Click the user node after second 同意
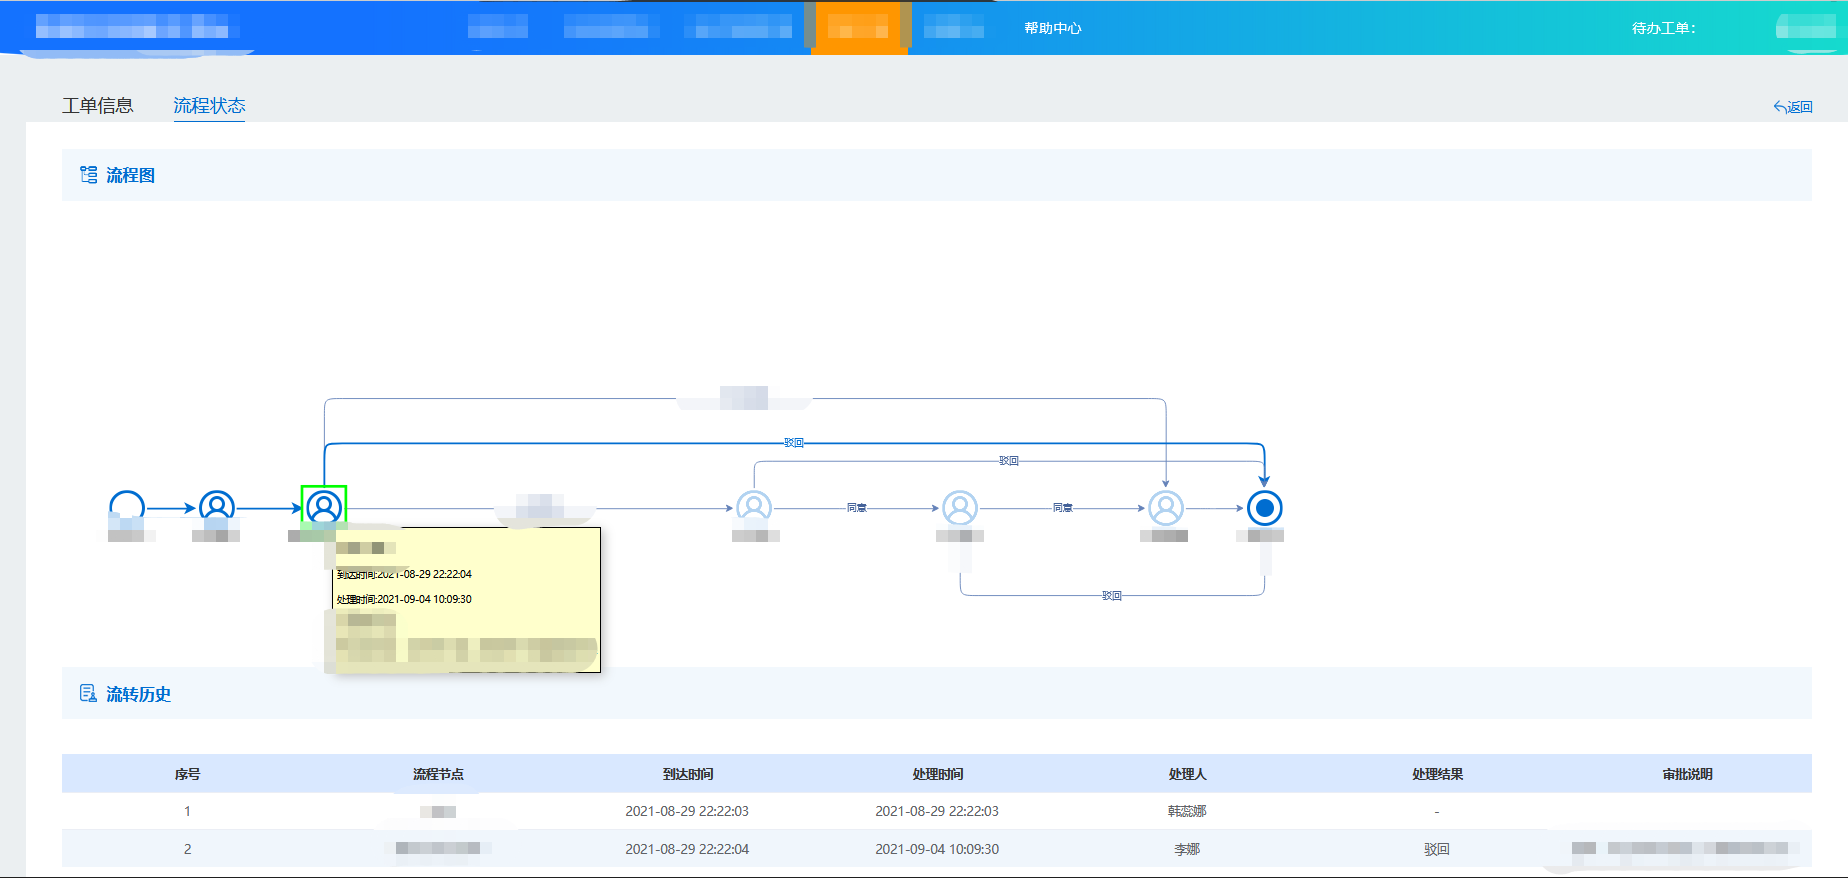 point(1166,508)
